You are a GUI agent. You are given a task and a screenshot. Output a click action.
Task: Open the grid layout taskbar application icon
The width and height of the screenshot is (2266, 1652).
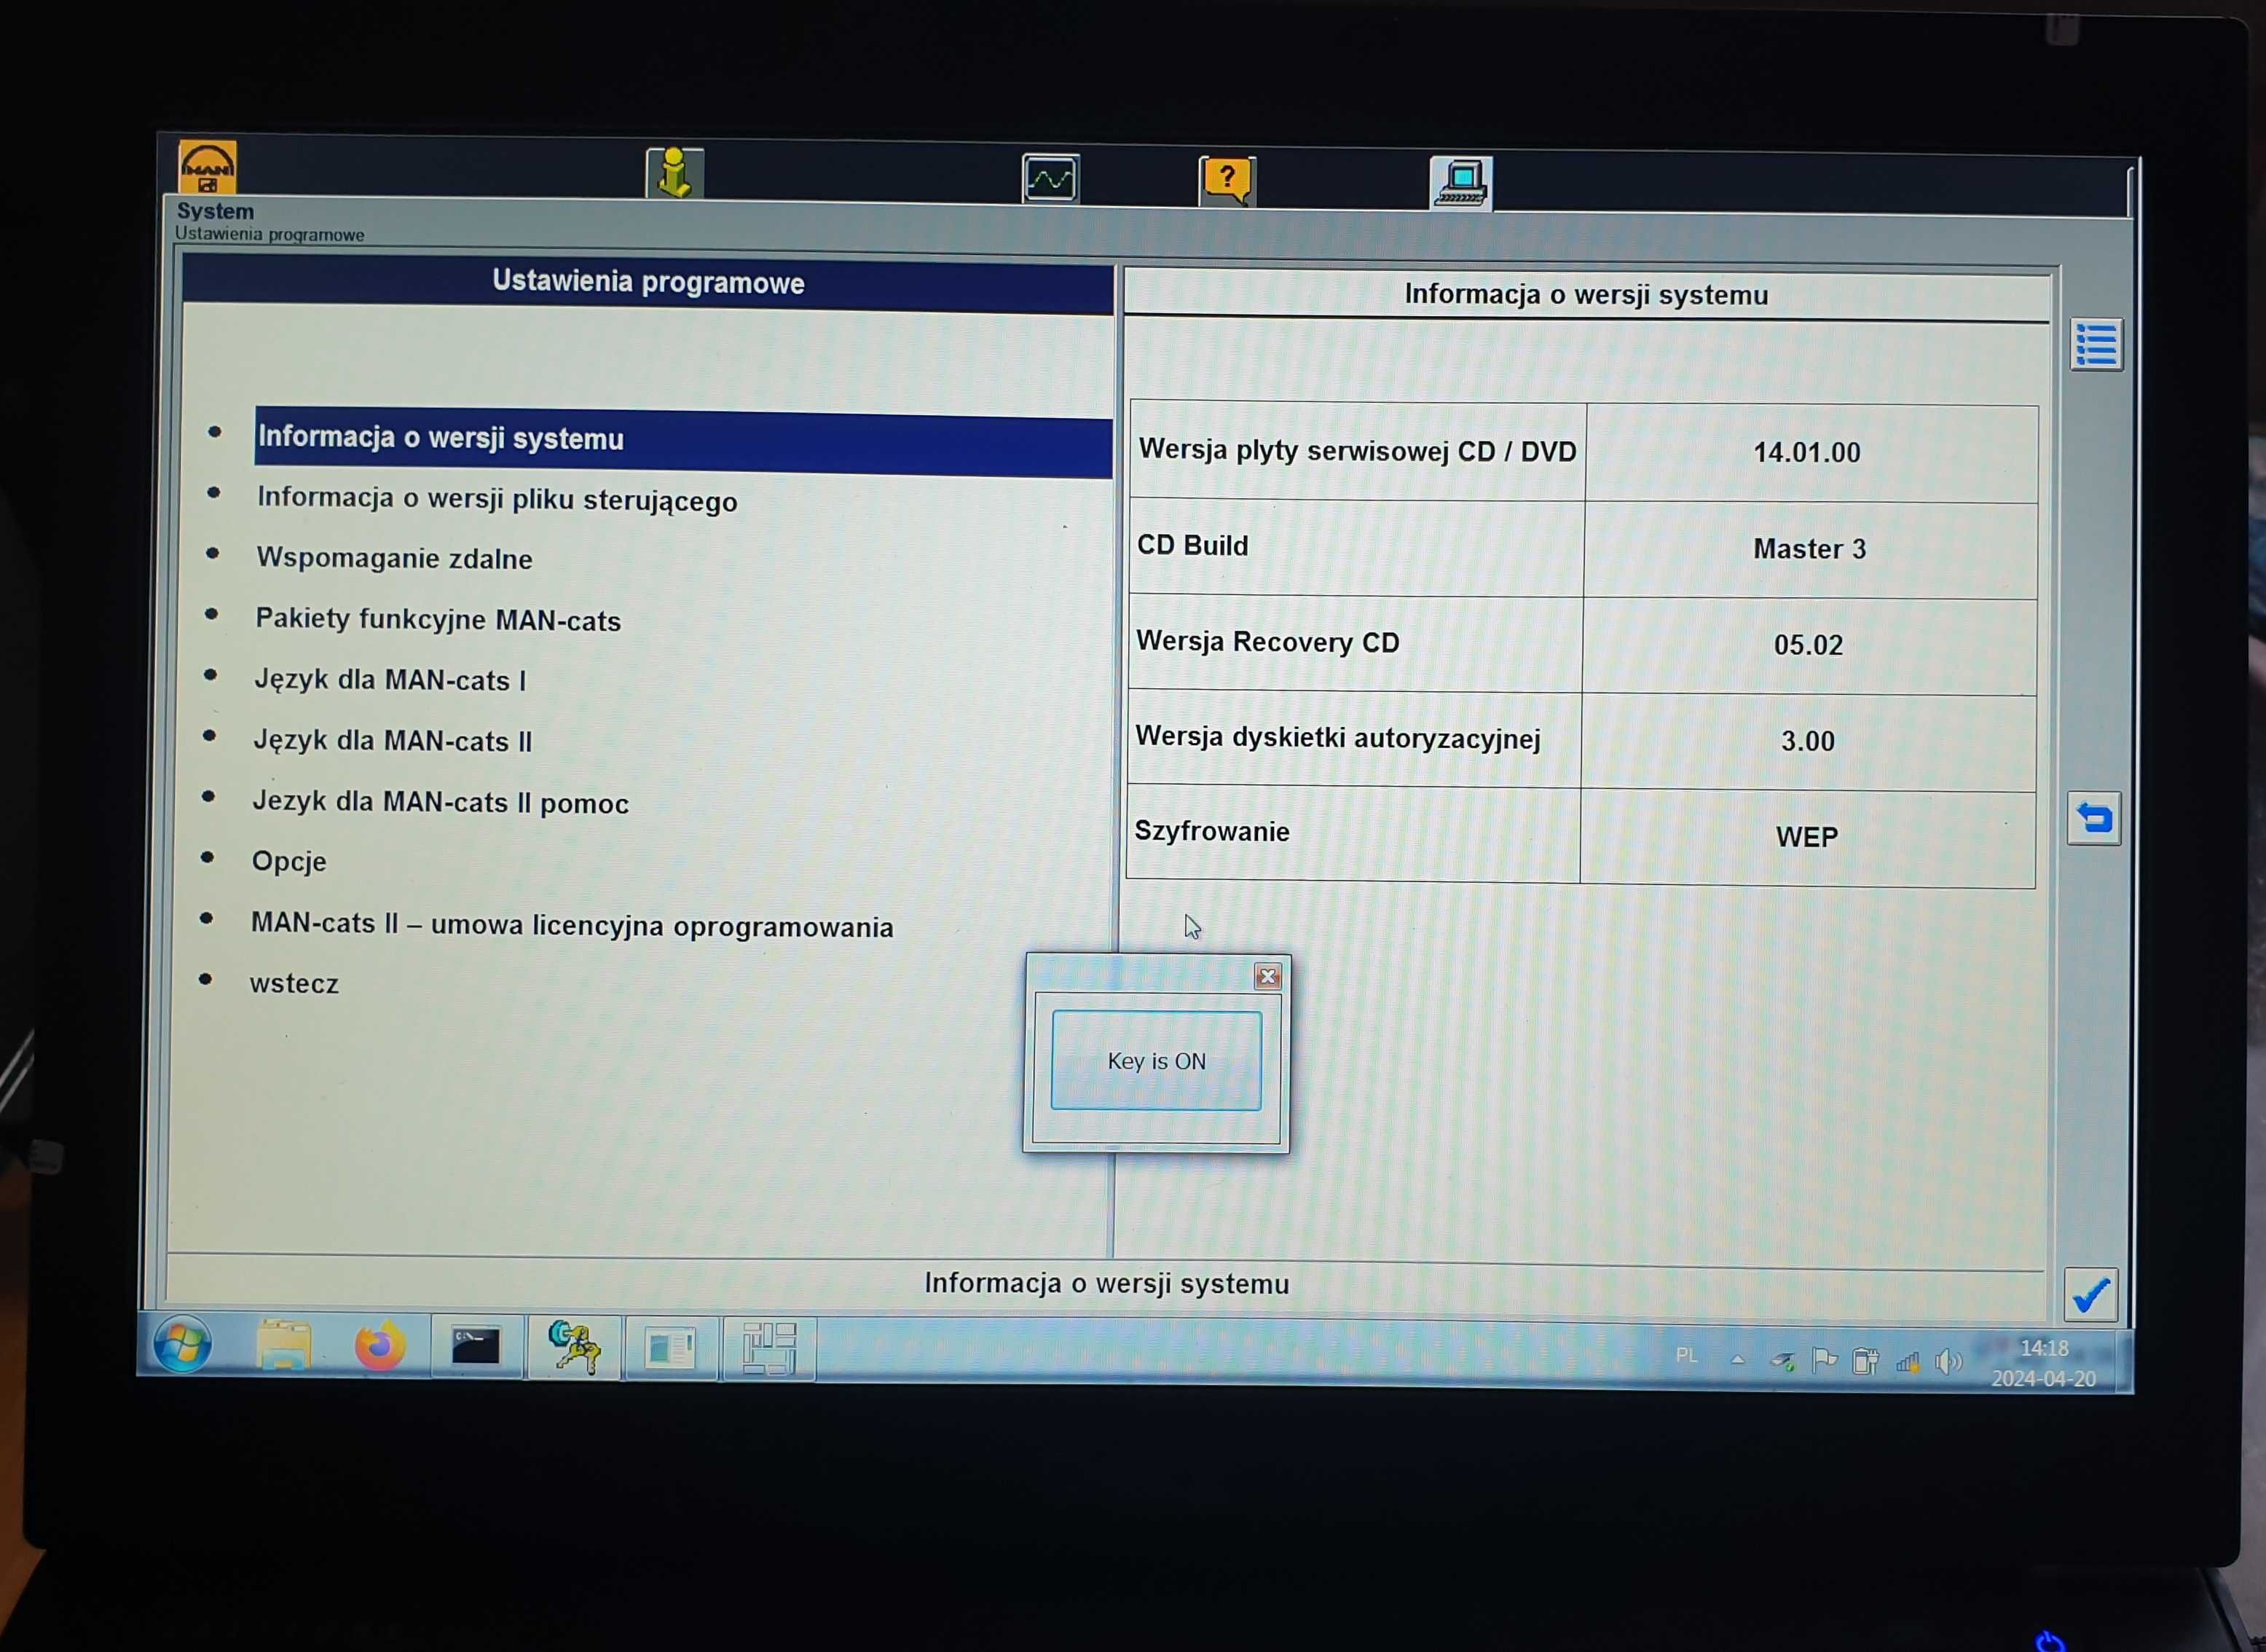point(768,1349)
